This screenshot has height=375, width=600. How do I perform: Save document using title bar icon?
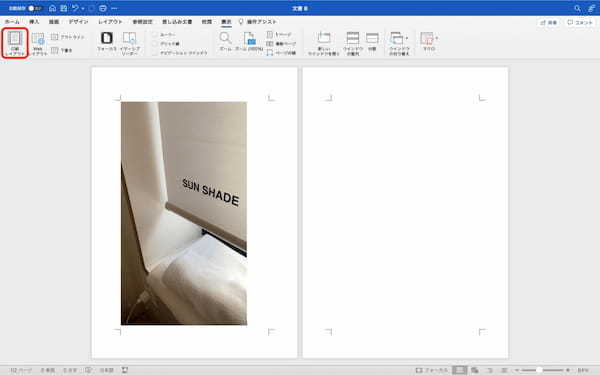64,8
